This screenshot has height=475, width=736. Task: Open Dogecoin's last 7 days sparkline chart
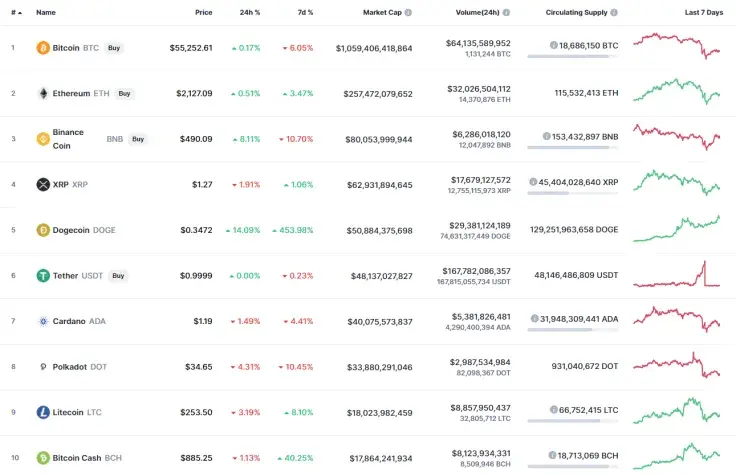tap(677, 228)
